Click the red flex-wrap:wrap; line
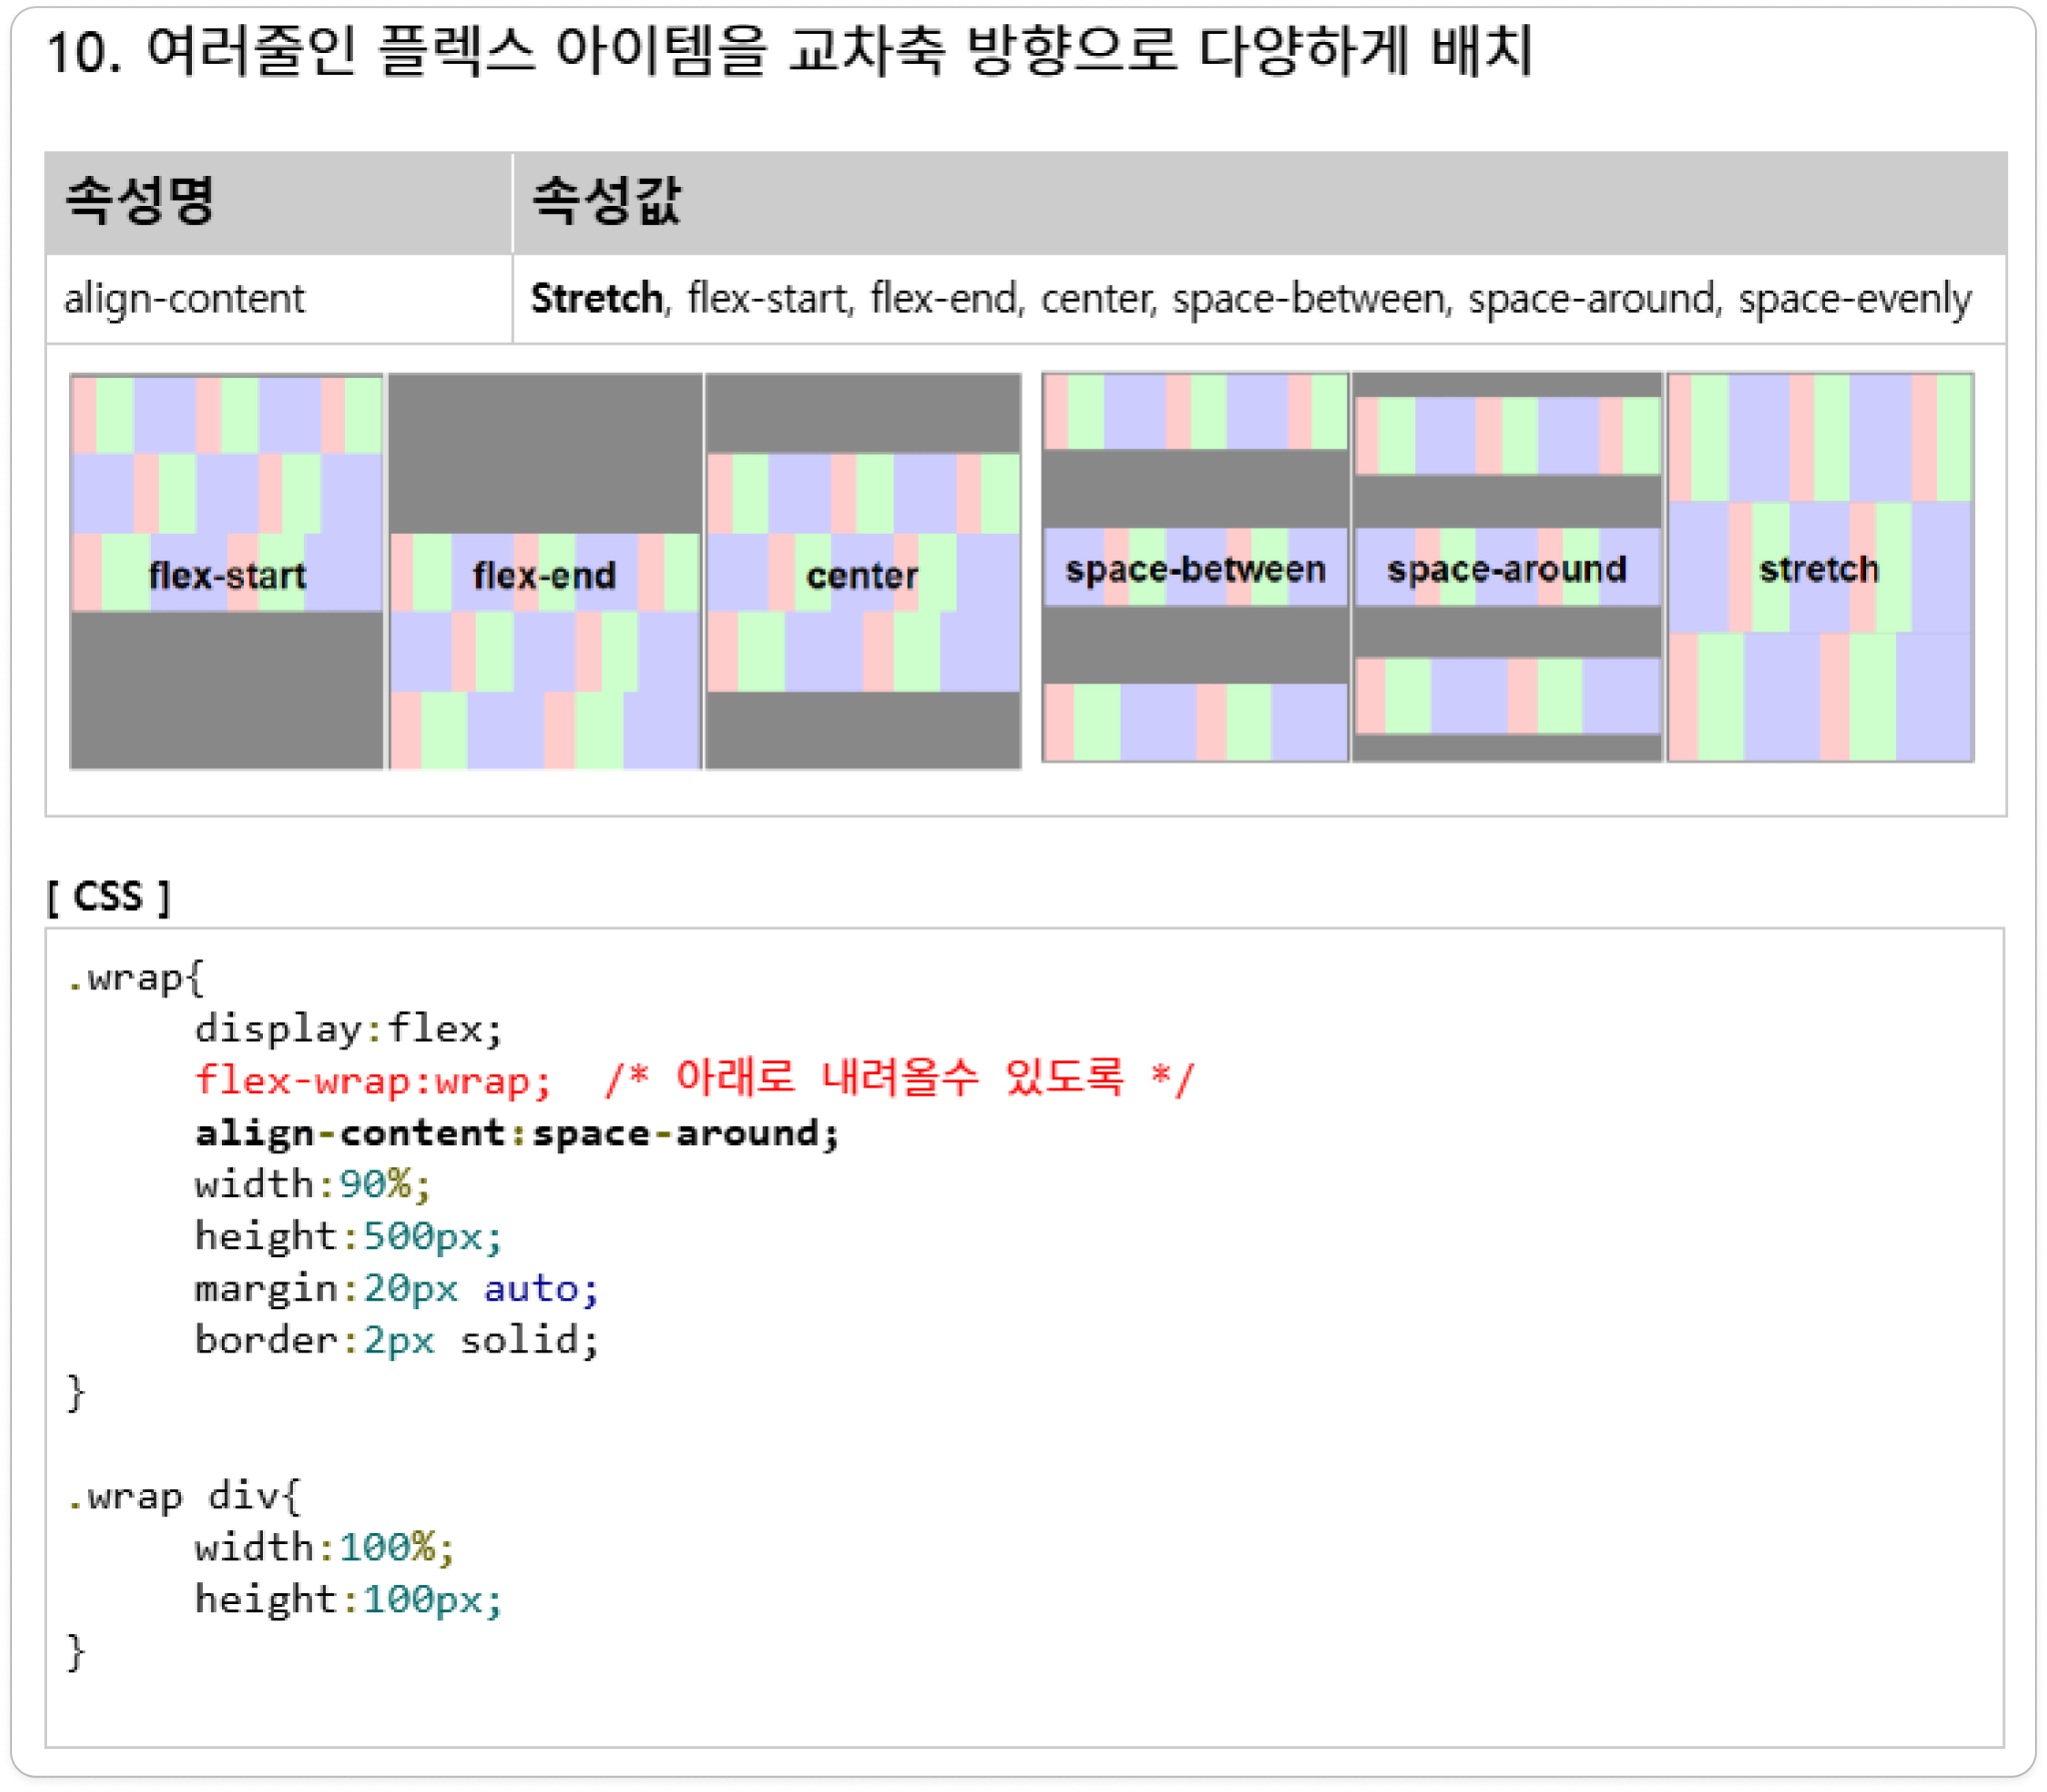Screen dimensions: 2047x1792 pos(373,1081)
